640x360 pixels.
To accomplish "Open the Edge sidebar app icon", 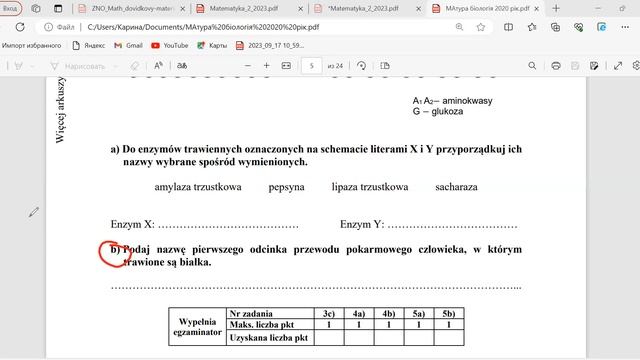I will 602,27.
